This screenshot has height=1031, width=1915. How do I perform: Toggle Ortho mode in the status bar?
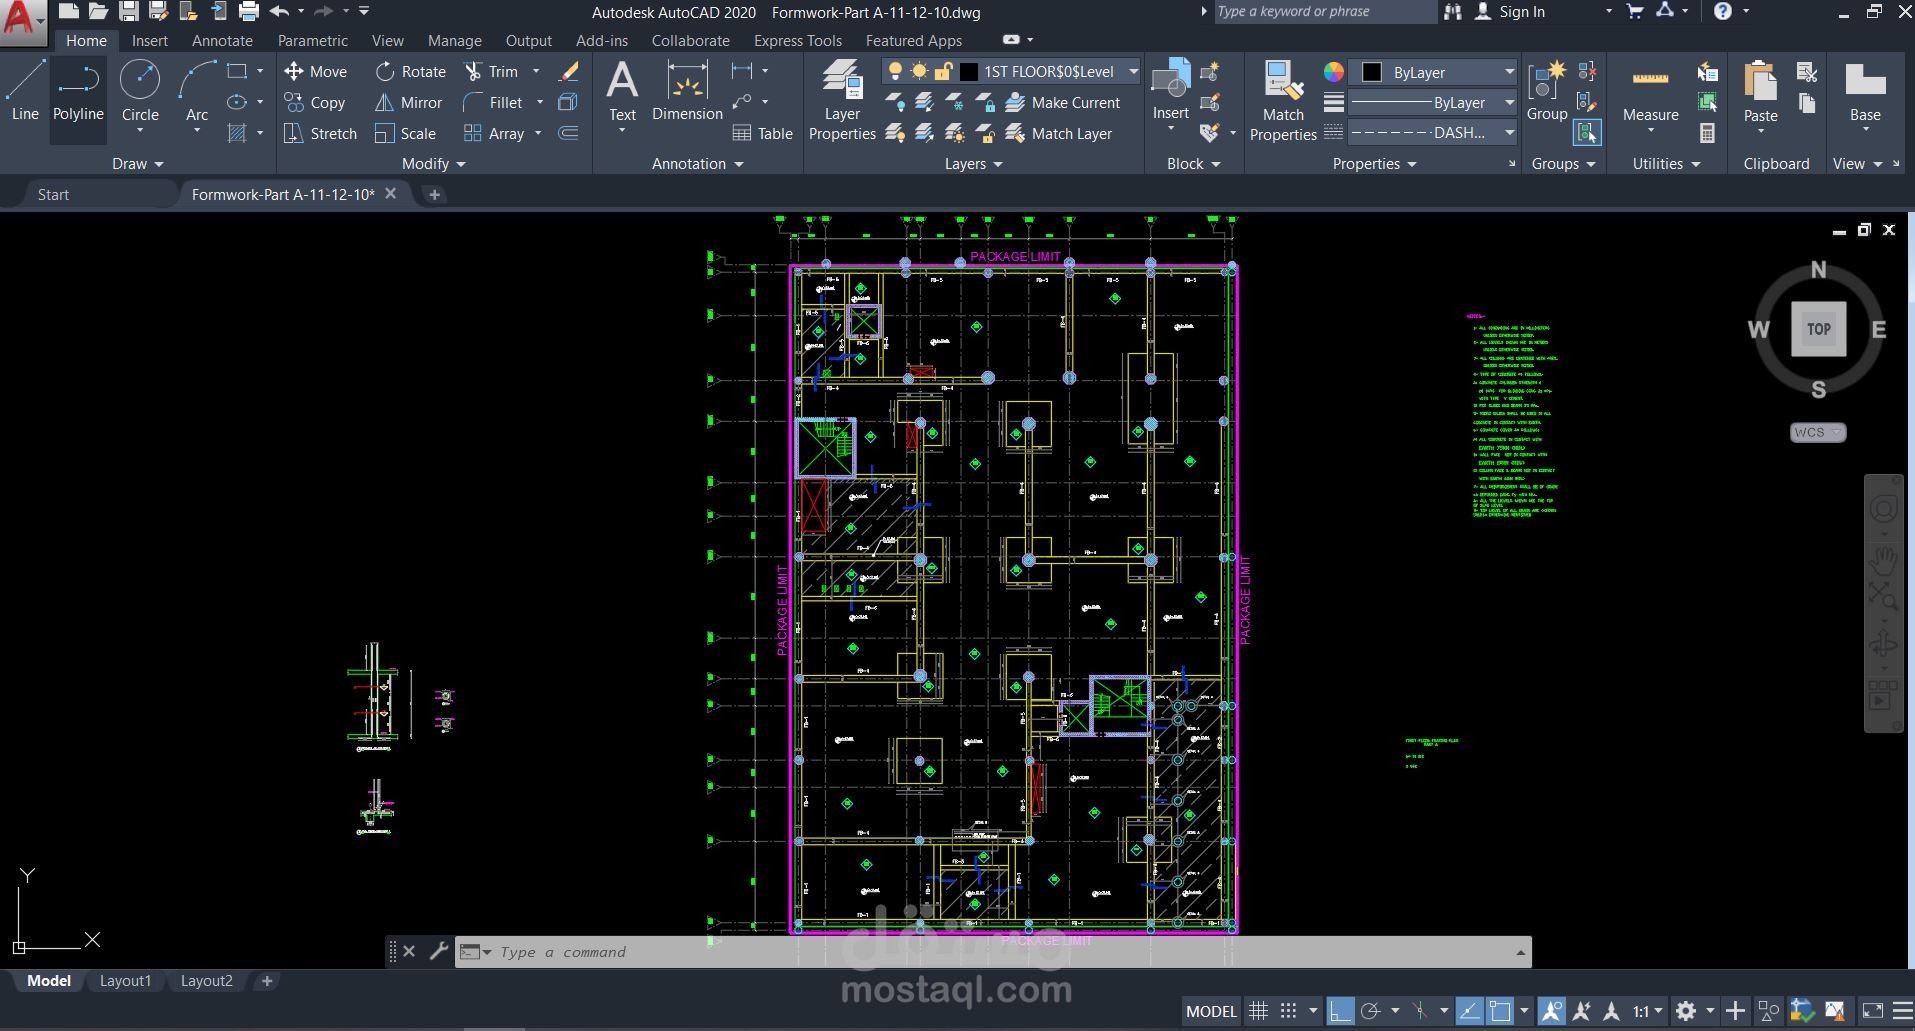1340,1011
